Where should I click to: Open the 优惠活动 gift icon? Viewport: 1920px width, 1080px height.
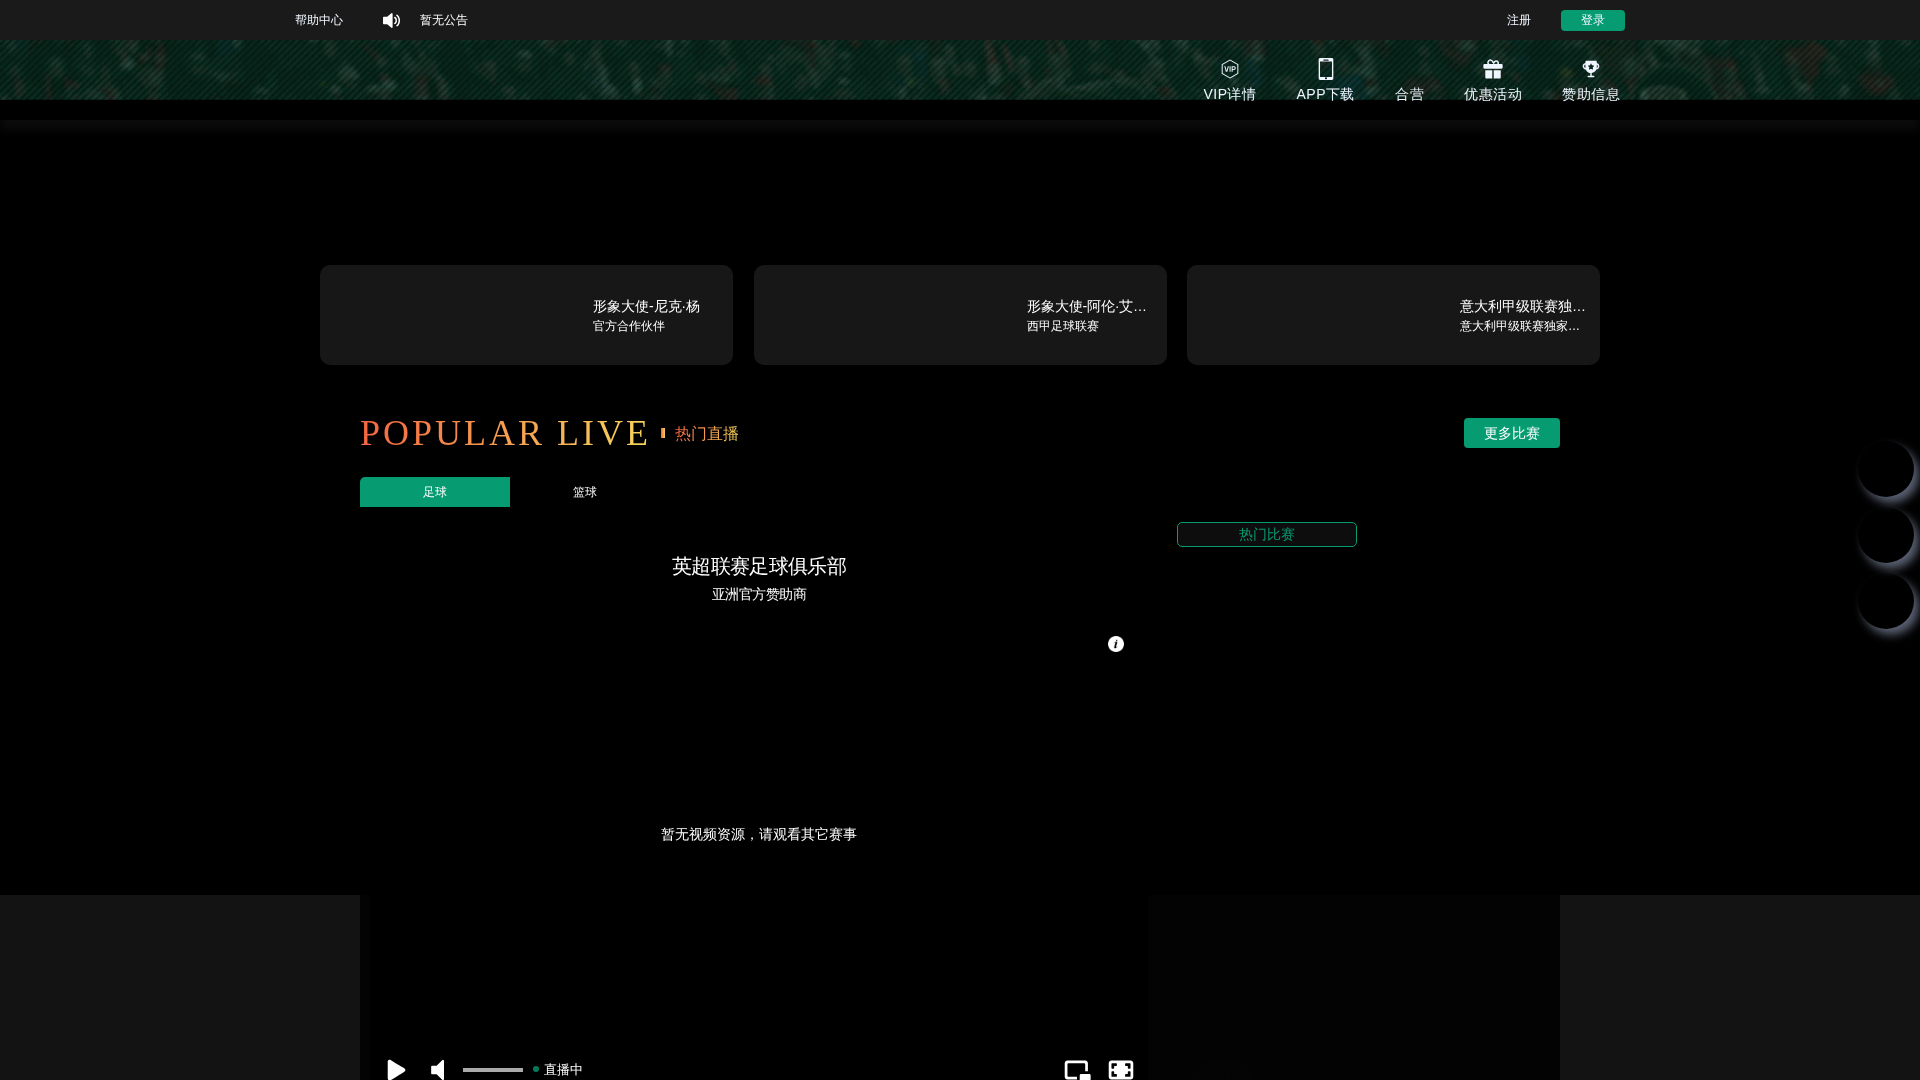(x=1492, y=69)
